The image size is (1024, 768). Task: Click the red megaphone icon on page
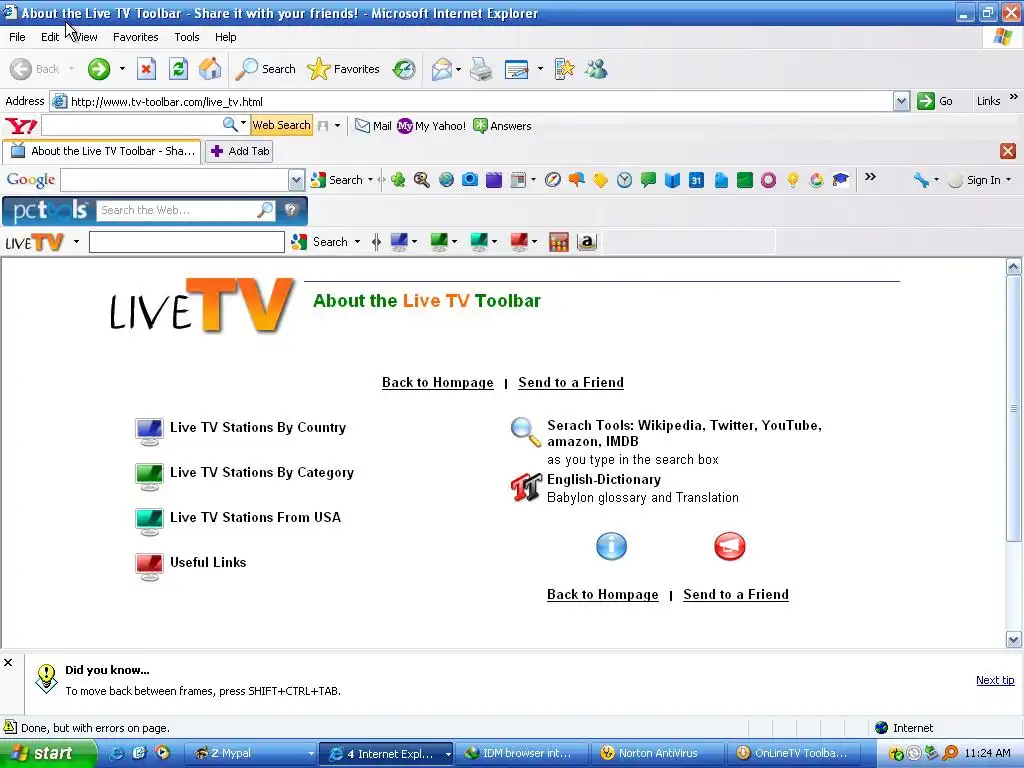coord(729,546)
